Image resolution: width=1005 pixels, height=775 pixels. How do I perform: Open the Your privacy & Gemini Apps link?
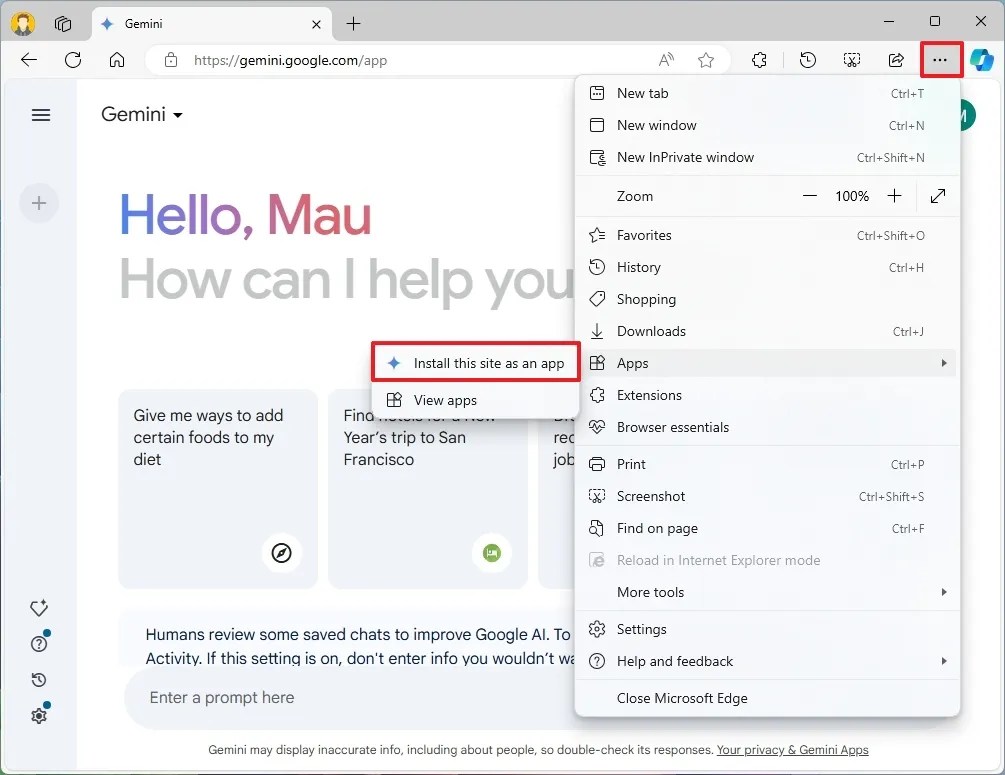(x=793, y=750)
